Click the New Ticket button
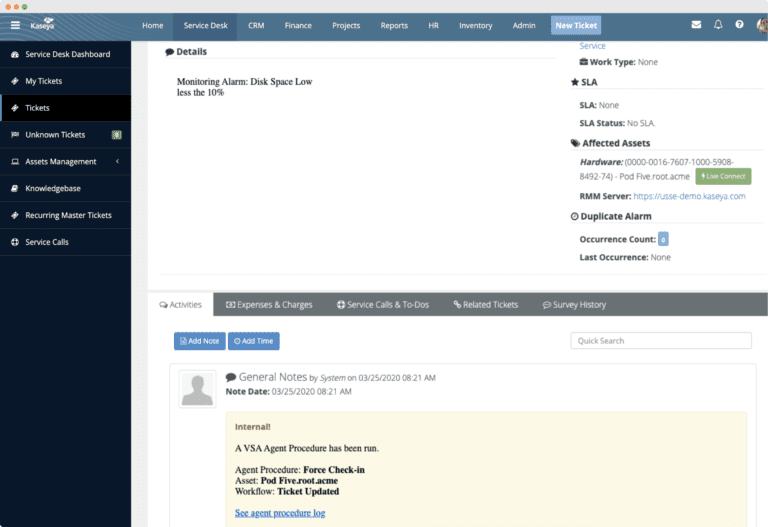 point(576,25)
